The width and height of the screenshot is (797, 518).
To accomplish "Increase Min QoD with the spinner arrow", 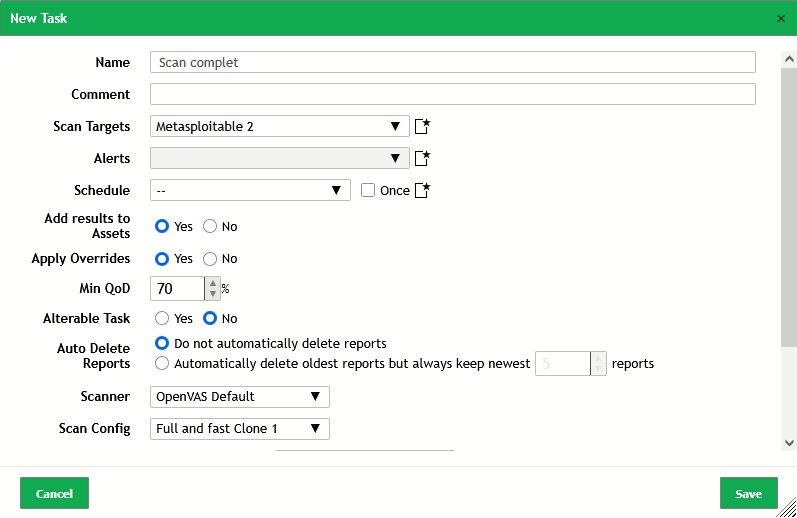I will (212, 283).
